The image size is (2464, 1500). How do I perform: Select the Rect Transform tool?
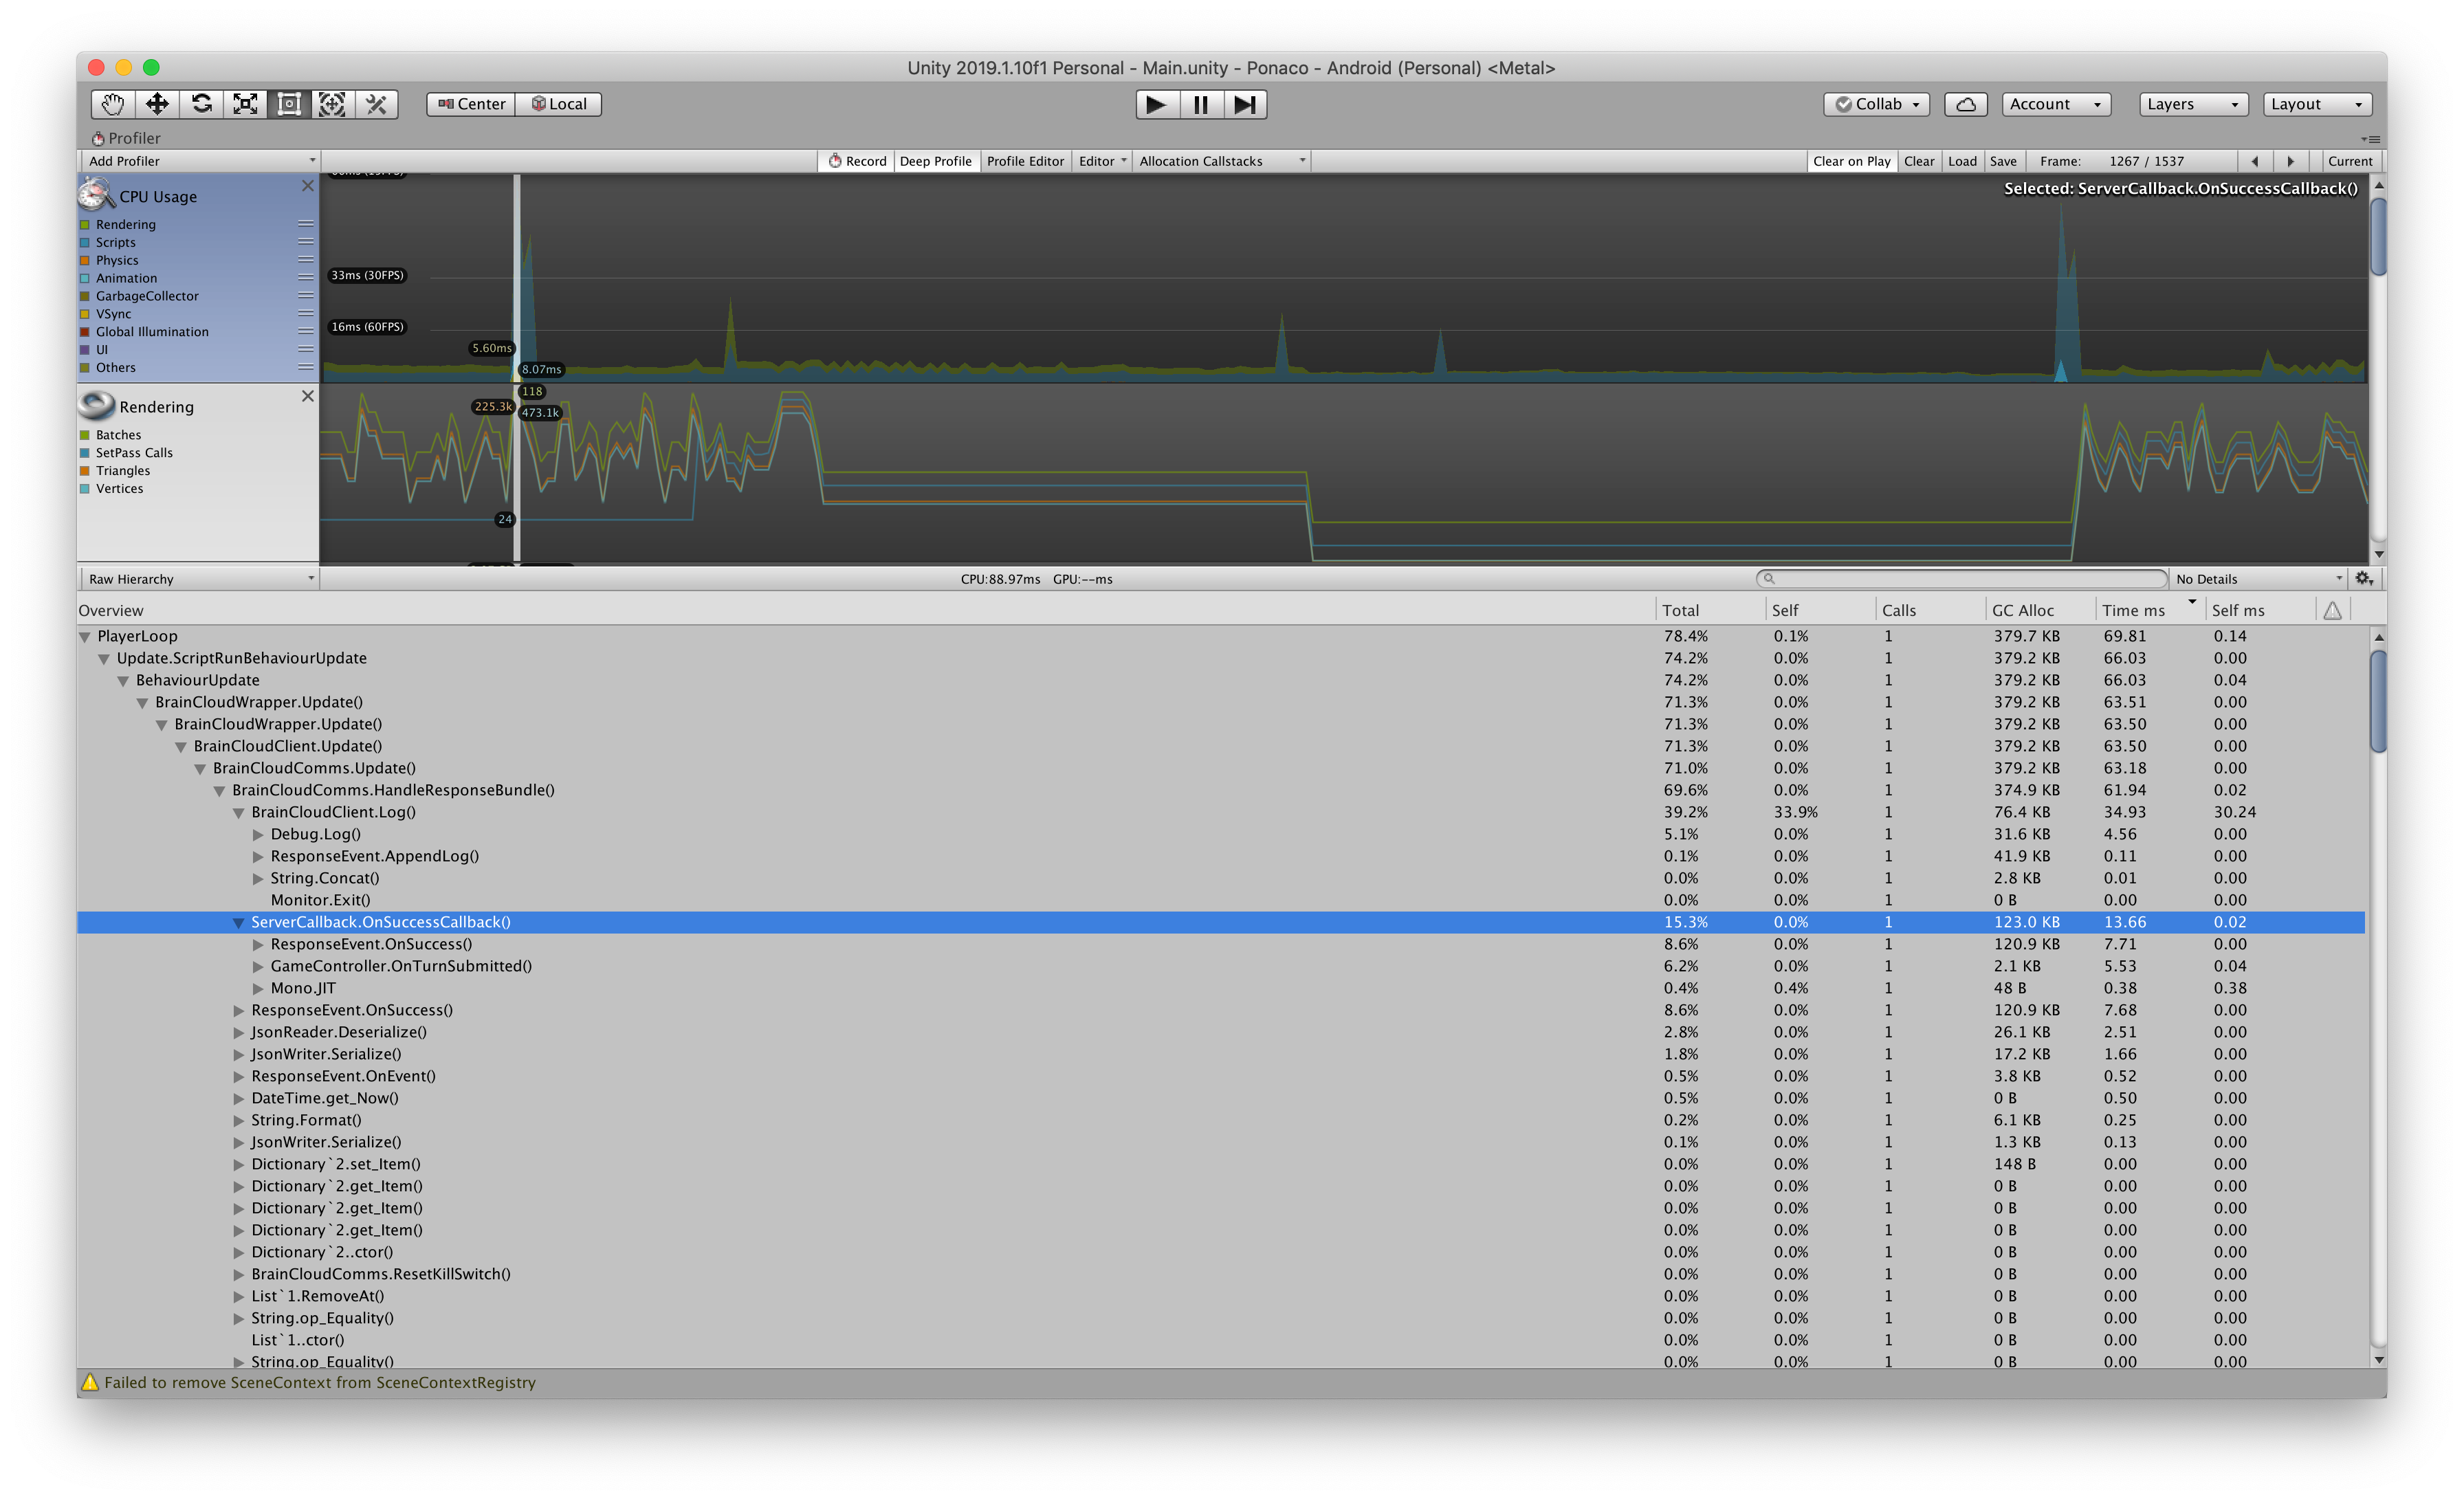click(x=289, y=104)
